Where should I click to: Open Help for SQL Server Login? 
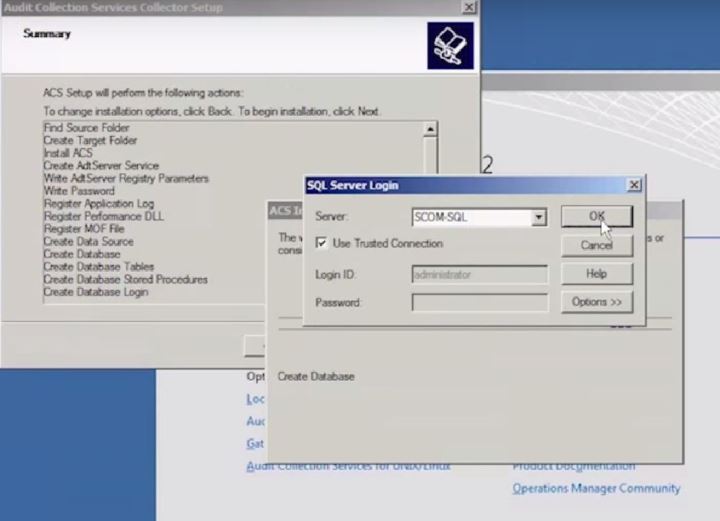tap(596, 274)
